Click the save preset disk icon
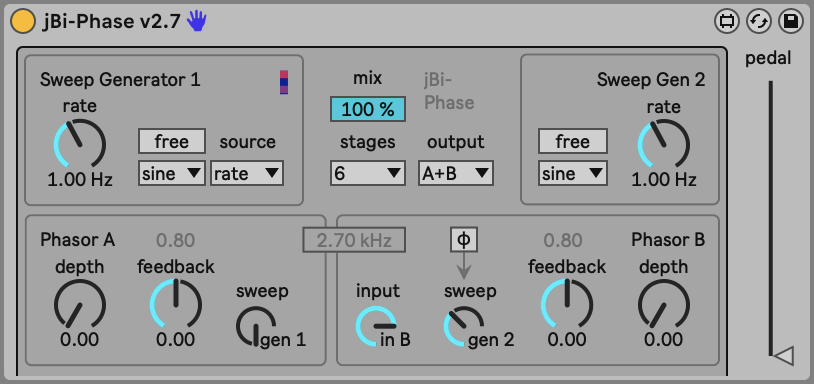 [791, 22]
